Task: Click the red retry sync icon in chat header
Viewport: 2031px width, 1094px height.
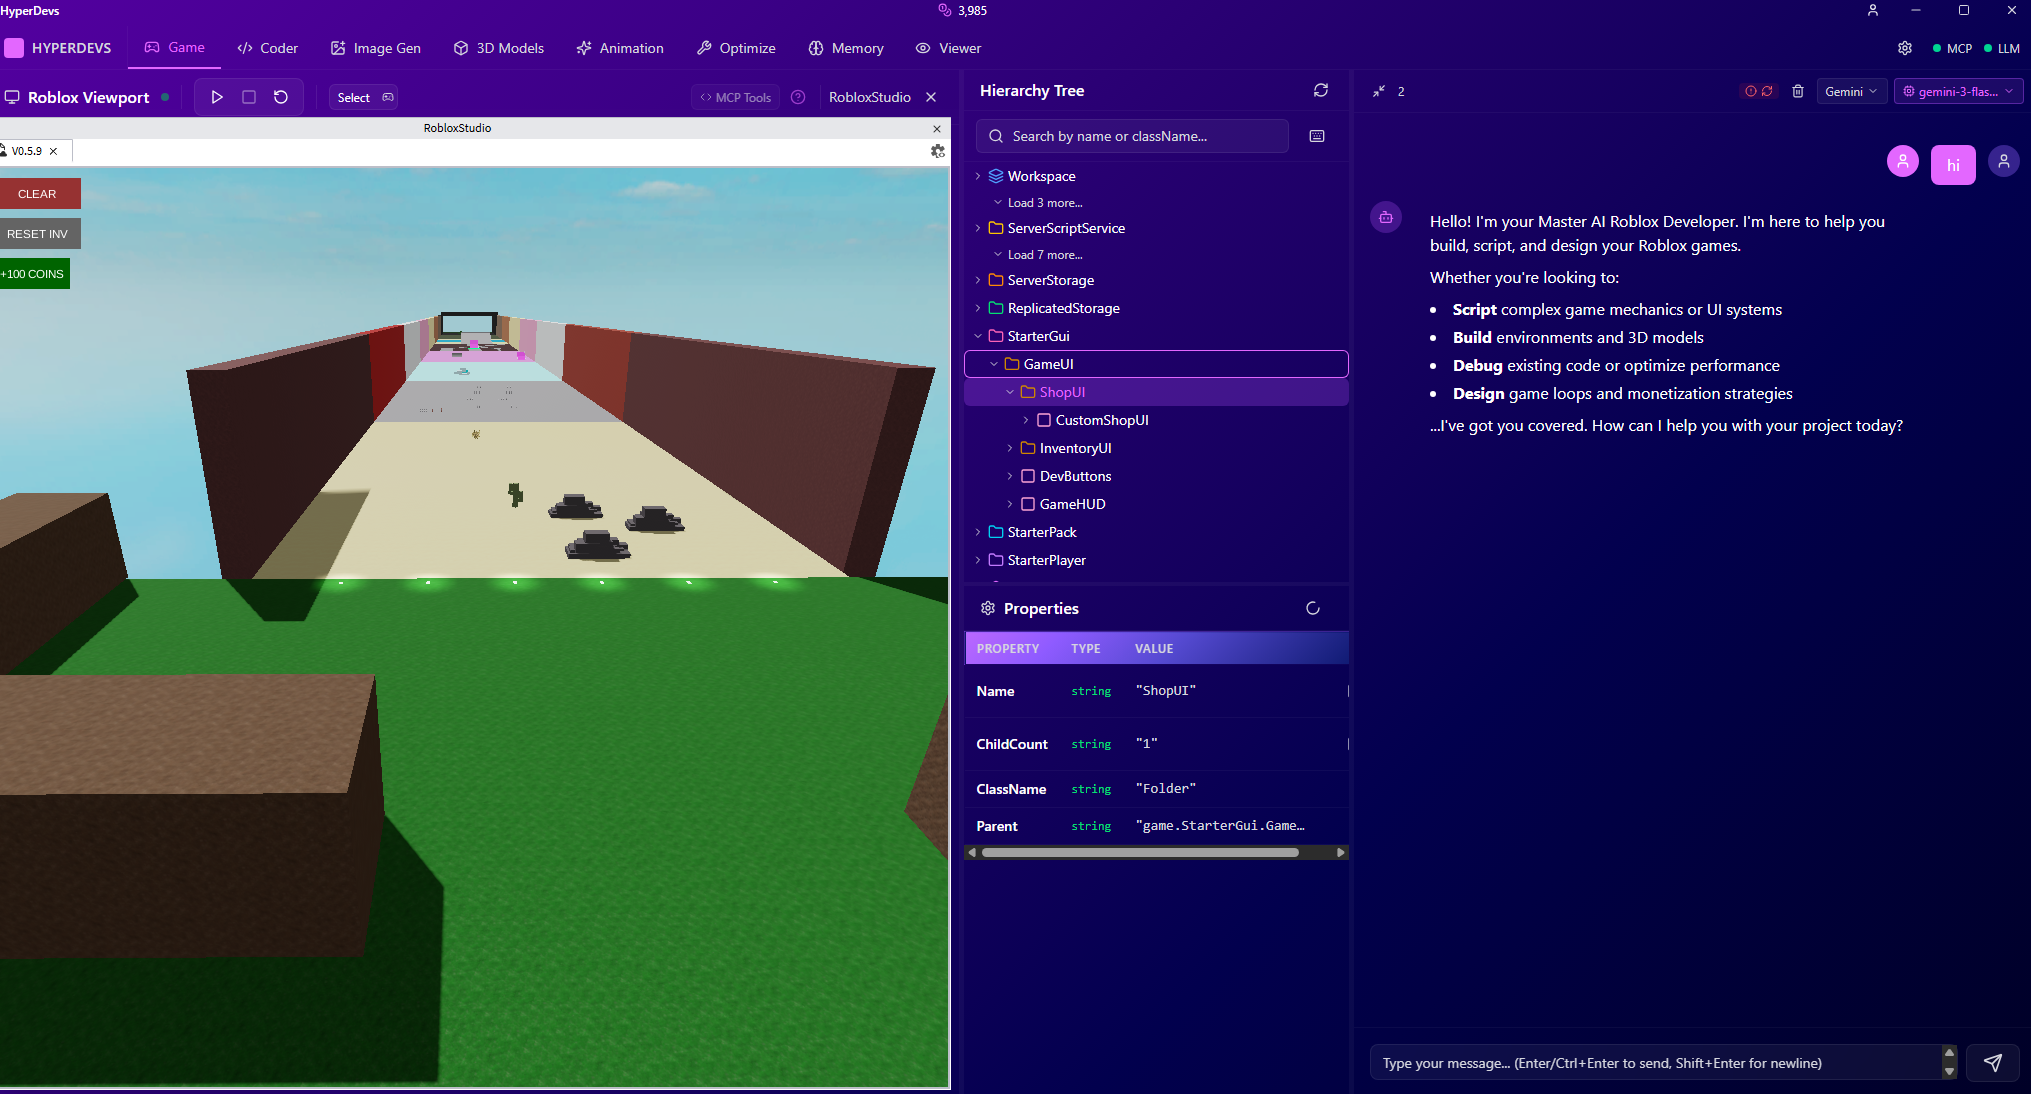Action: pos(1767,91)
